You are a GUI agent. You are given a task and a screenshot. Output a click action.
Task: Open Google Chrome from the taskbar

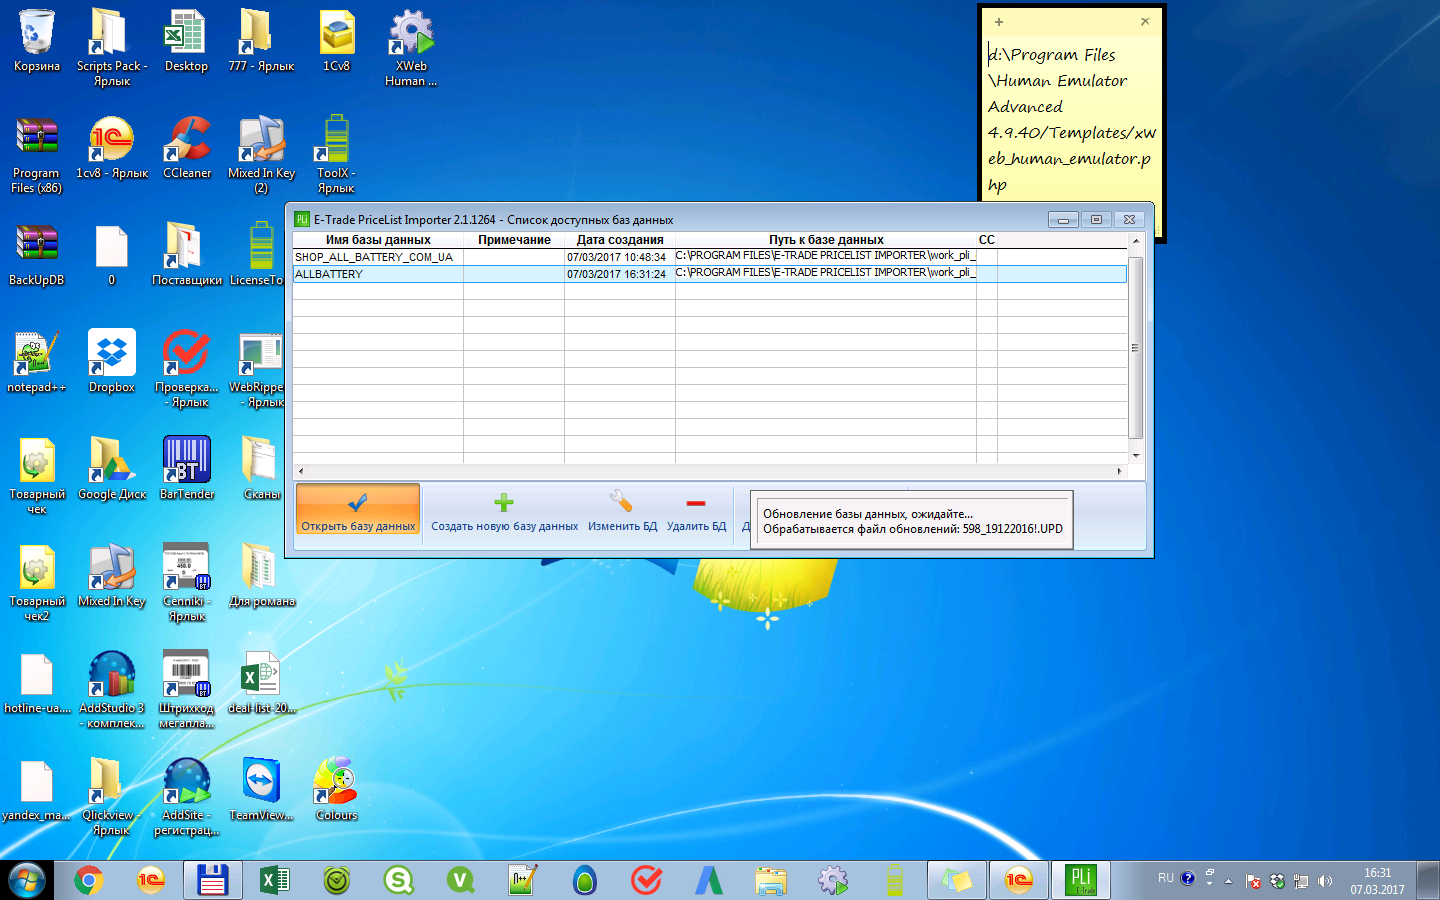pos(89,880)
